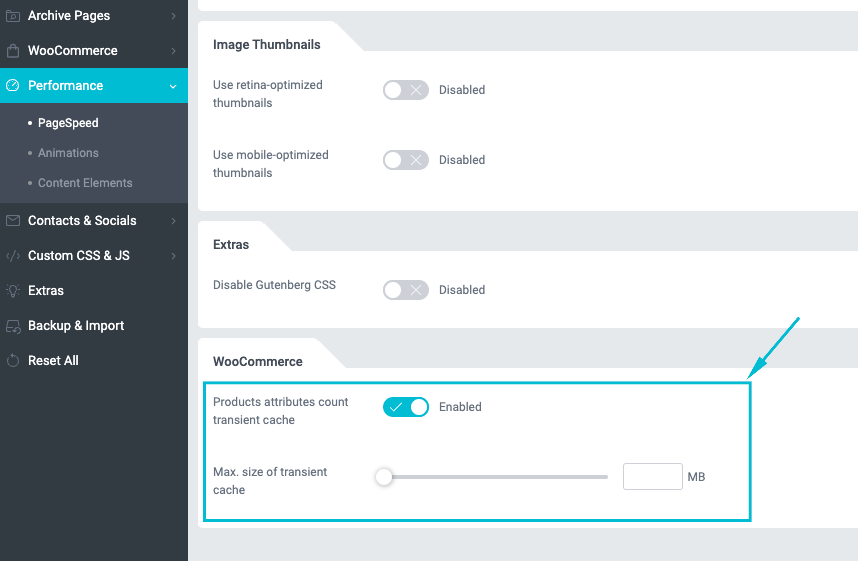858x561 pixels.
Task: Expand the WooCommerce sidebar submenu chevron
Action: (x=173, y=51)
